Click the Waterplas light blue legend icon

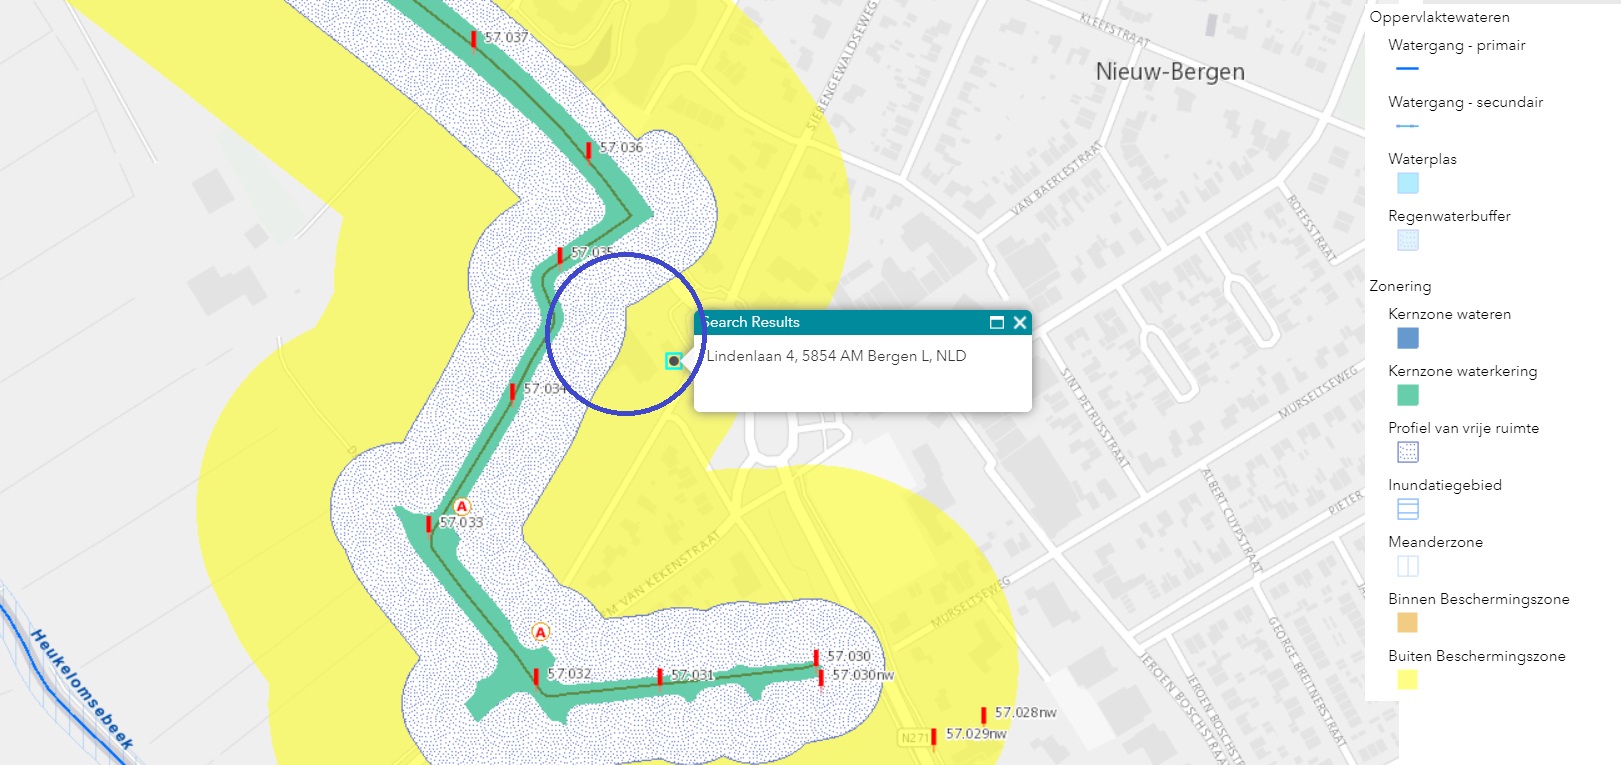pyautogui.click(x=1407, y=183)
